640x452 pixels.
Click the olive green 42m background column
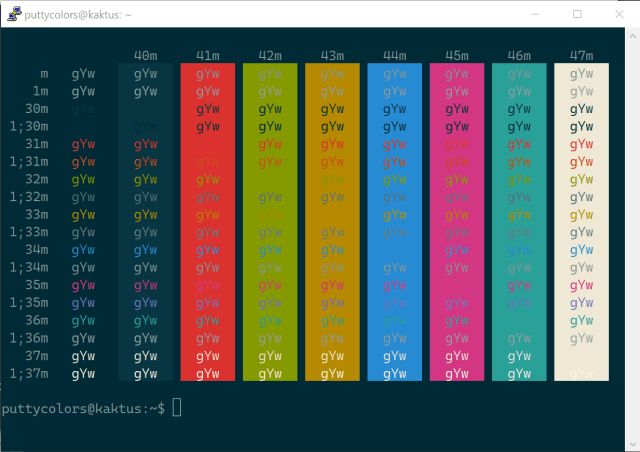tap(270, 222)
